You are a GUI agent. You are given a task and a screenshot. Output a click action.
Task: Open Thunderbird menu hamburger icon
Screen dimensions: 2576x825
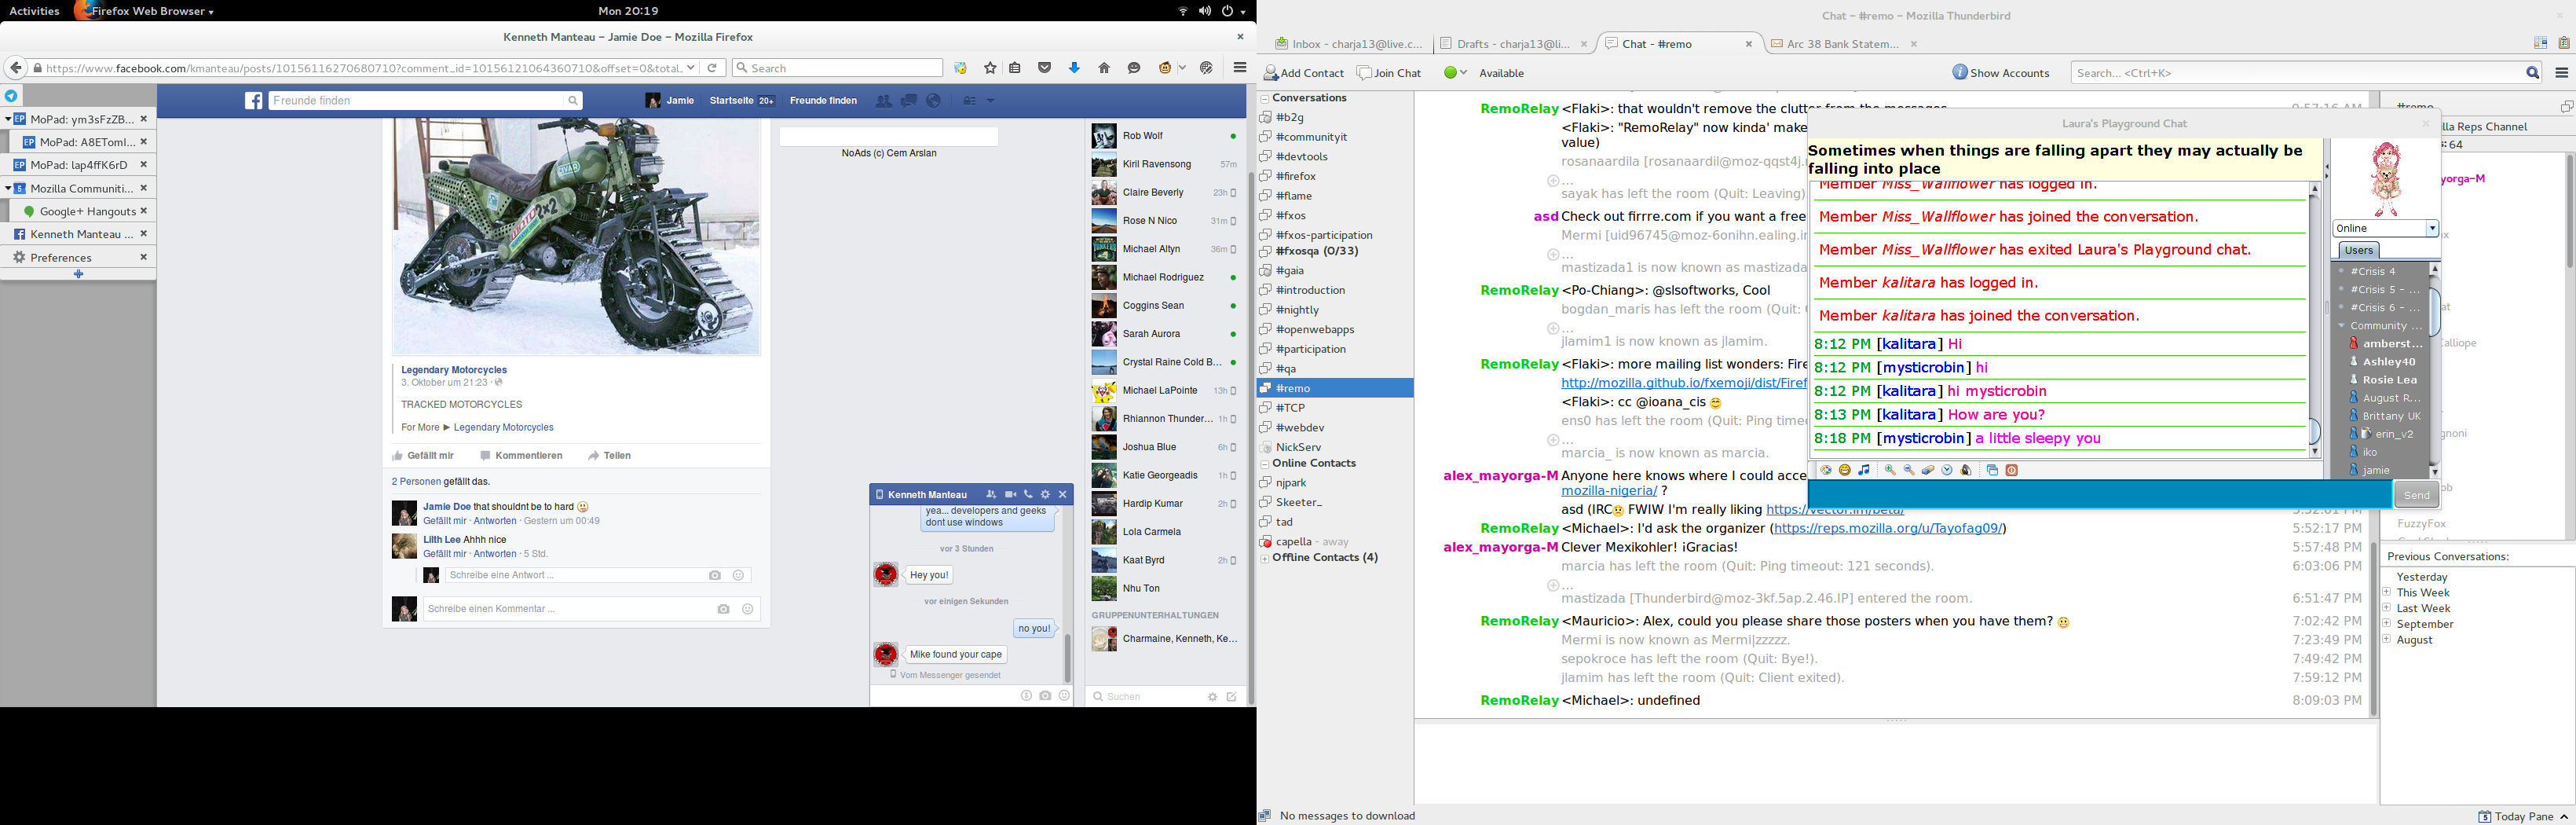(2561, 73)
